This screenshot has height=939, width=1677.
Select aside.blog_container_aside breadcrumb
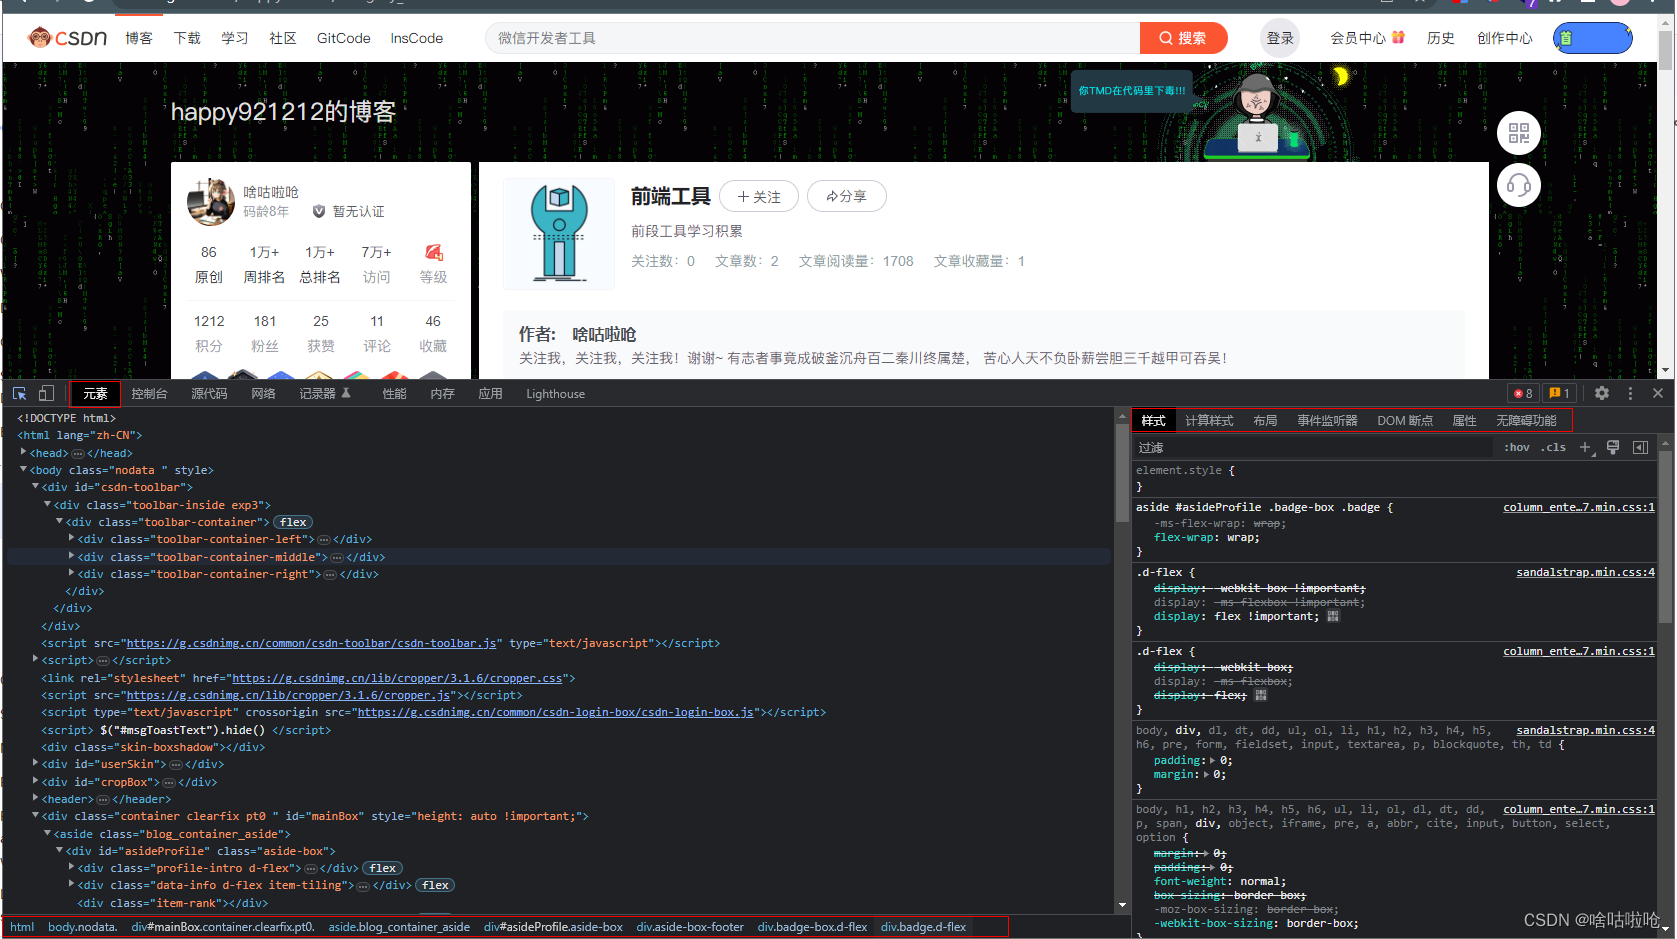pyautogui.click(x=399, y=927)
